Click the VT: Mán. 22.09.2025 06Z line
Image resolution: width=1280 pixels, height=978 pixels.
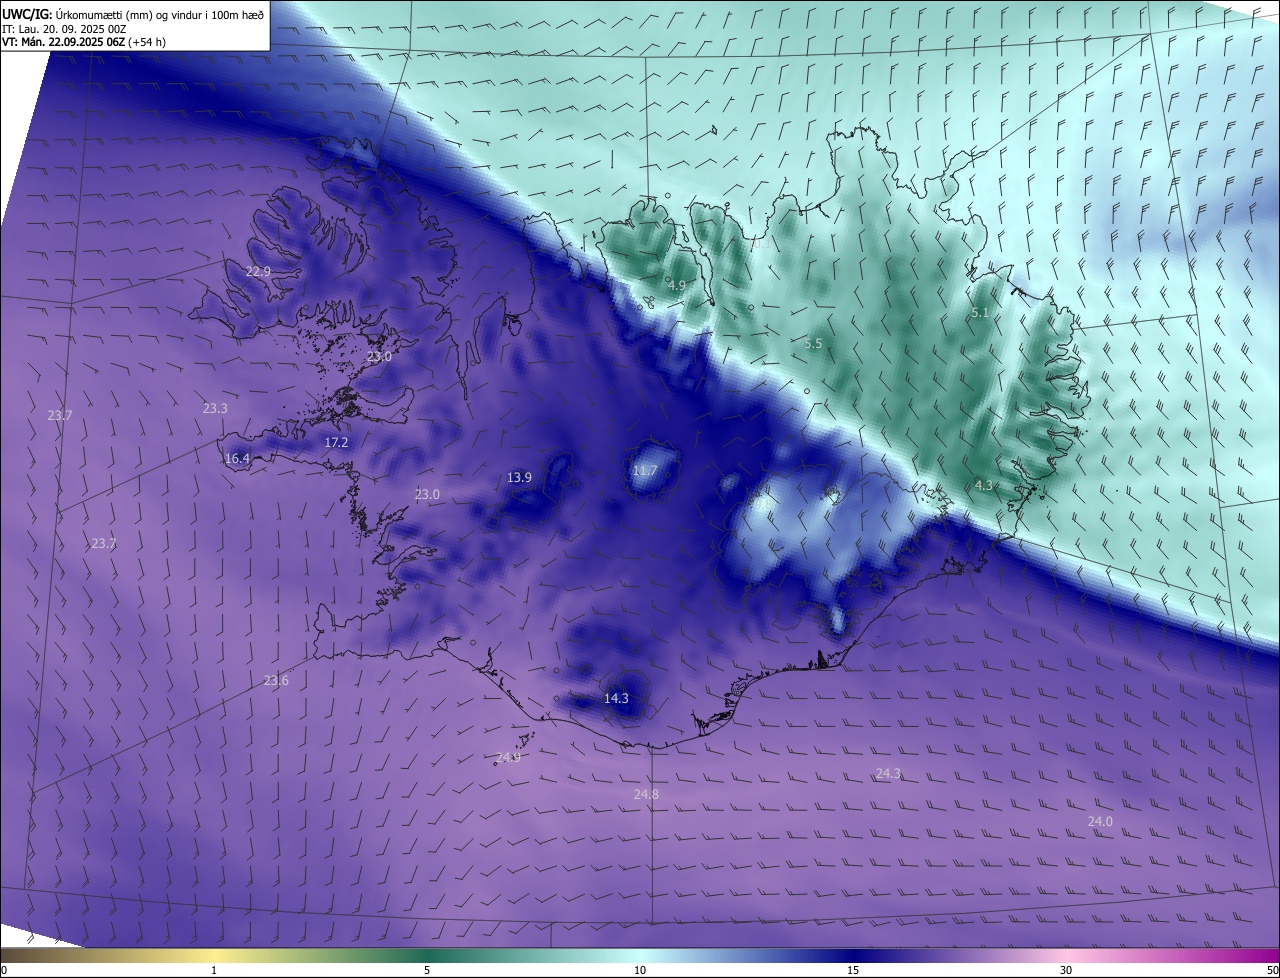(84, 42)
